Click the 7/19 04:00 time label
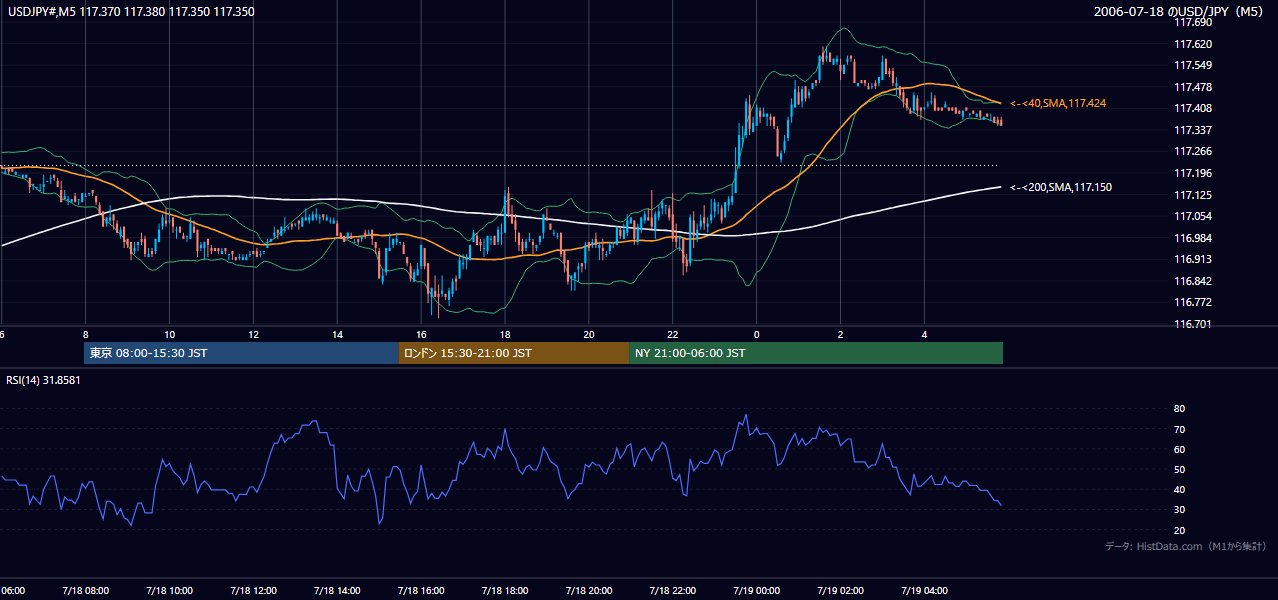 925,591
